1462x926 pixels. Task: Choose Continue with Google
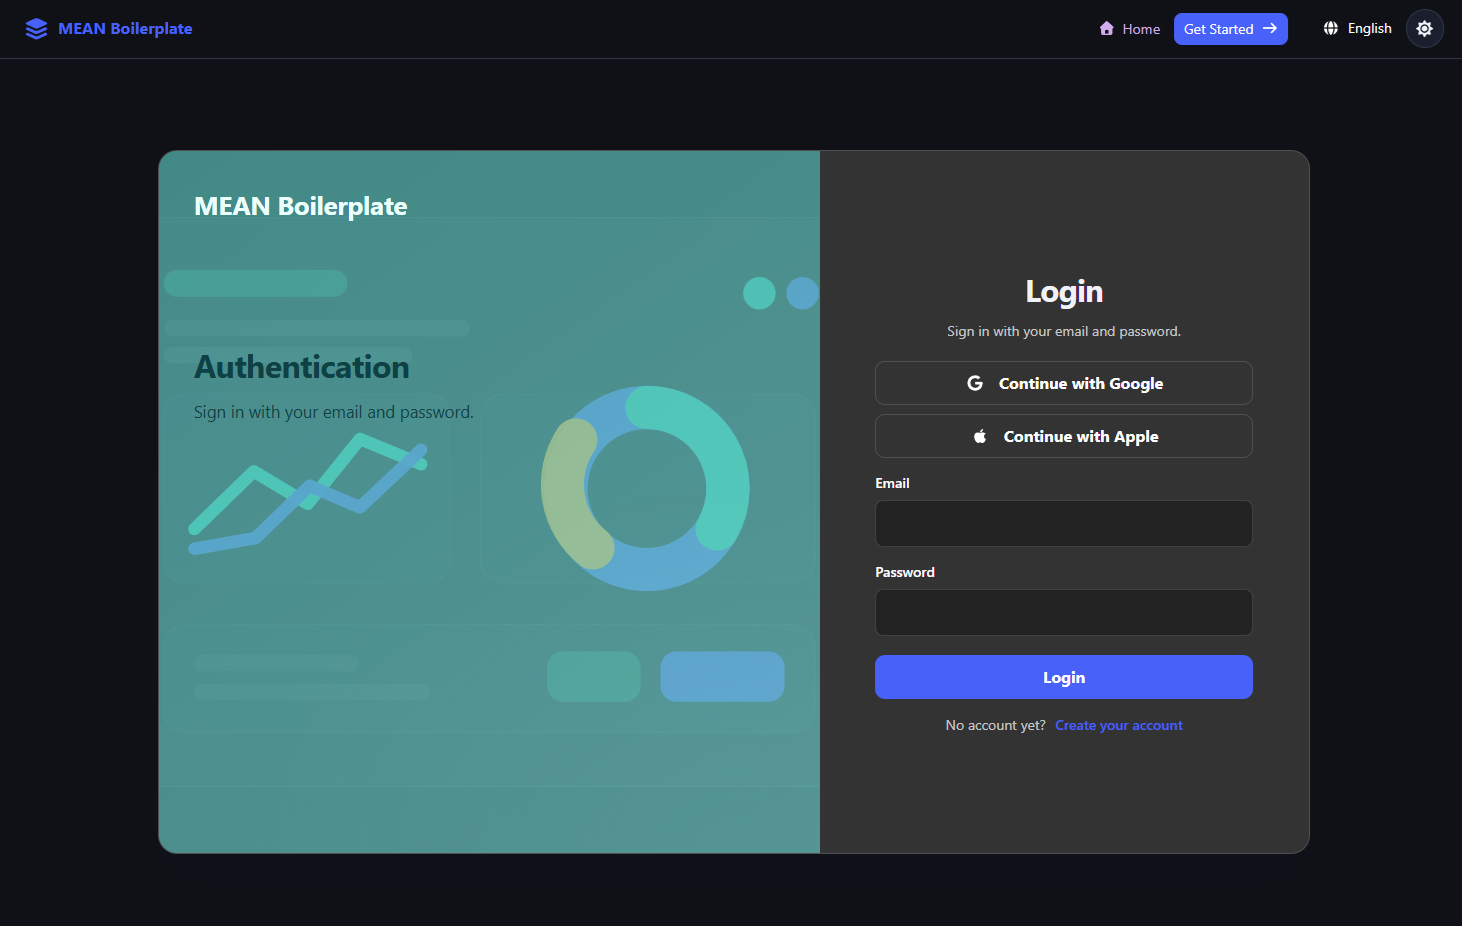(x=1063, y=382)
